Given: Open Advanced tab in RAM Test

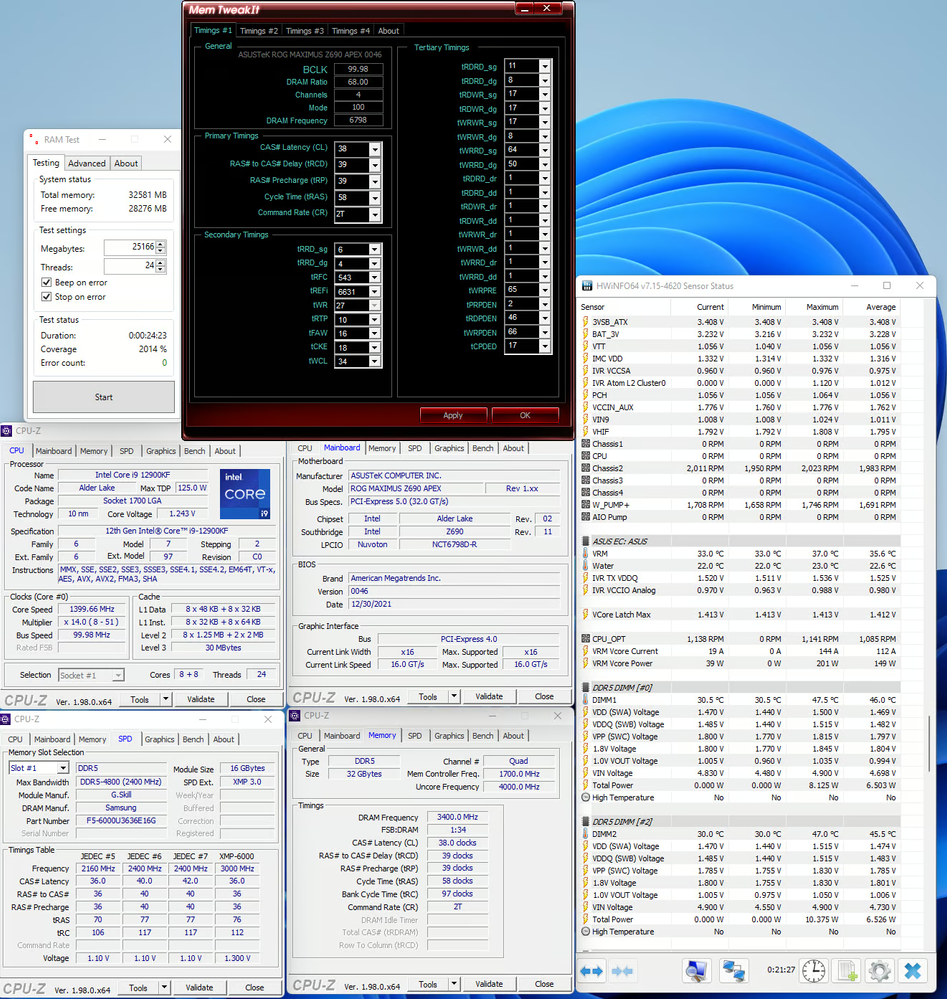Looking at the screenshot, I should pyautogui.click(x=87, y=163).
